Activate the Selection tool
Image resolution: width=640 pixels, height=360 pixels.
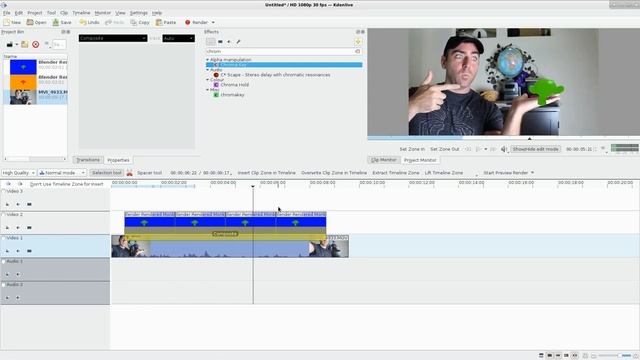click(107, 173)
